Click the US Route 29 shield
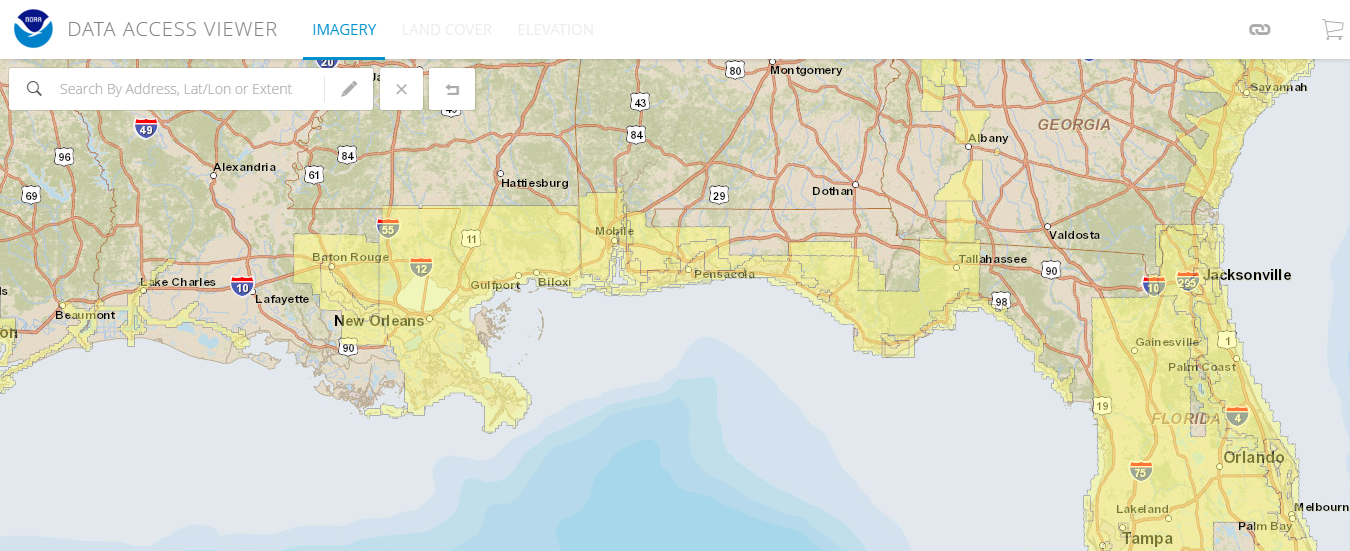 [x=719, y=195]
